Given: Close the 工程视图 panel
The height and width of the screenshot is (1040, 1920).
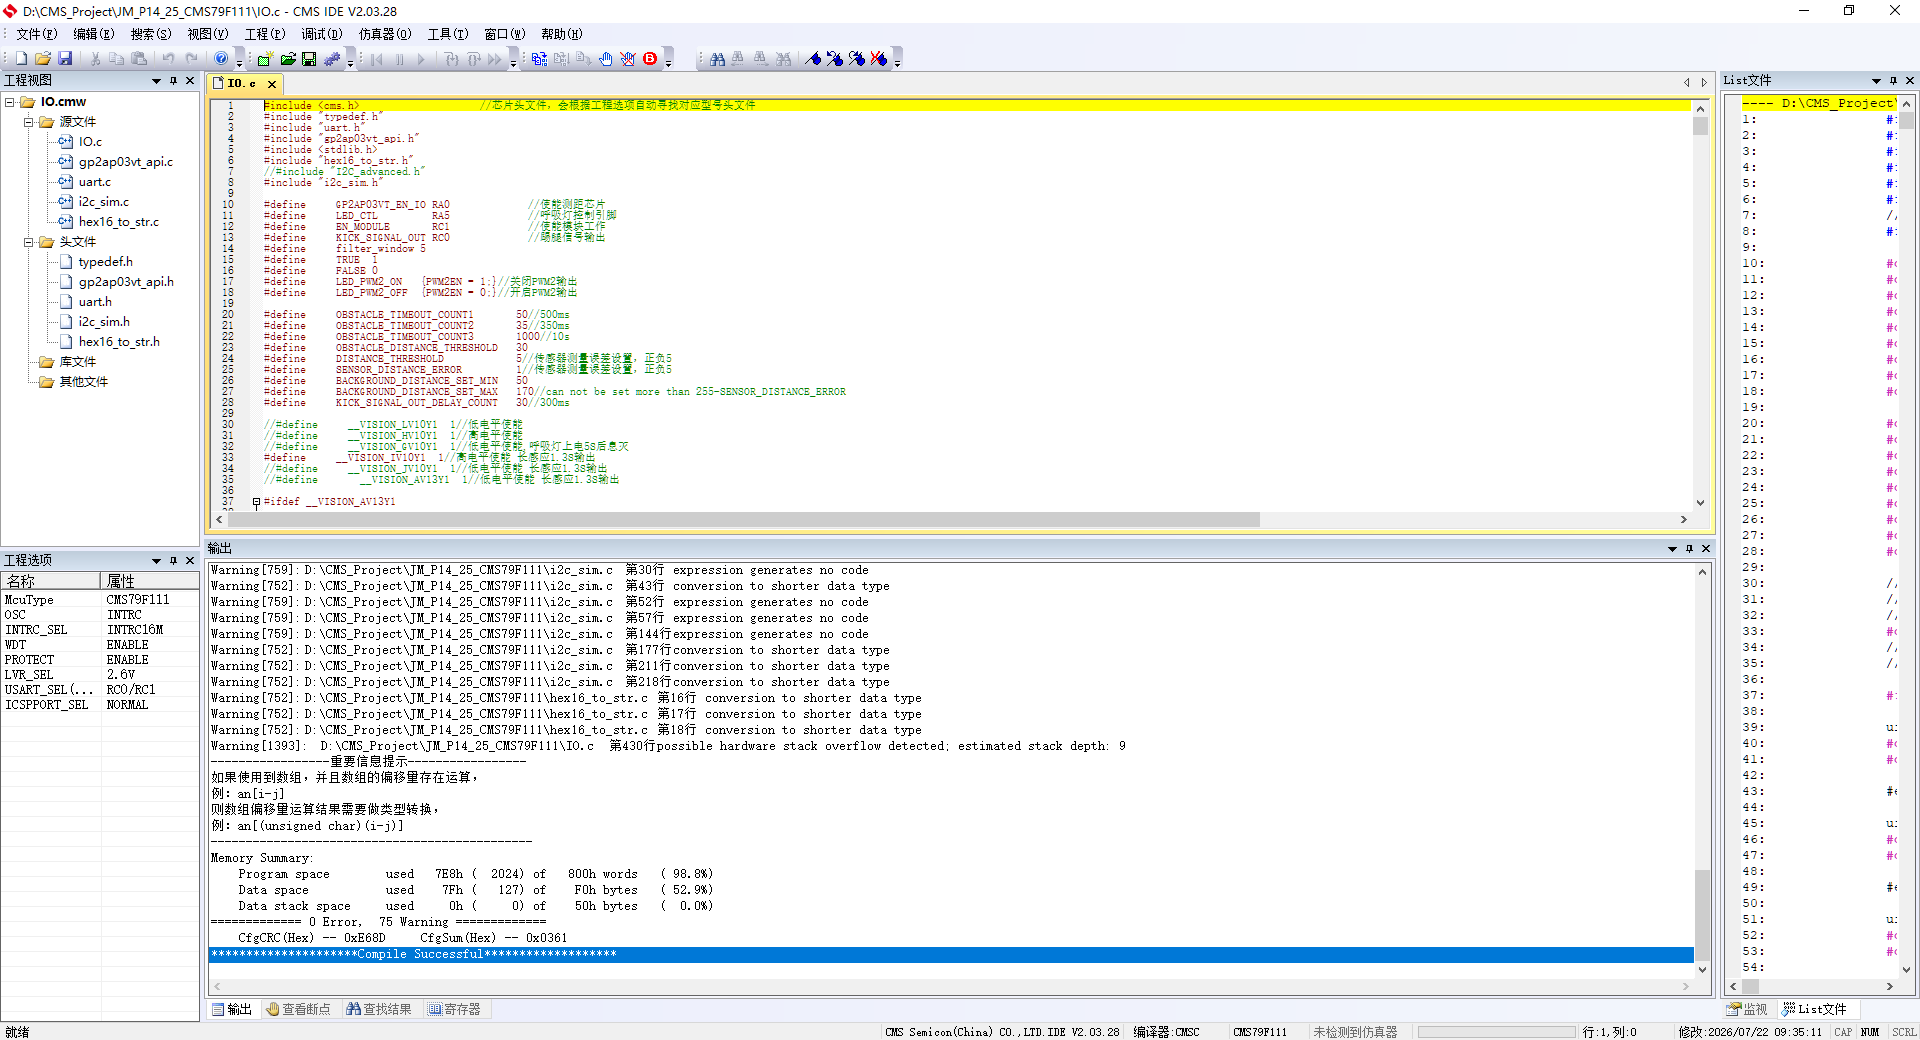Looking at the screenshot, I should 190,80.
